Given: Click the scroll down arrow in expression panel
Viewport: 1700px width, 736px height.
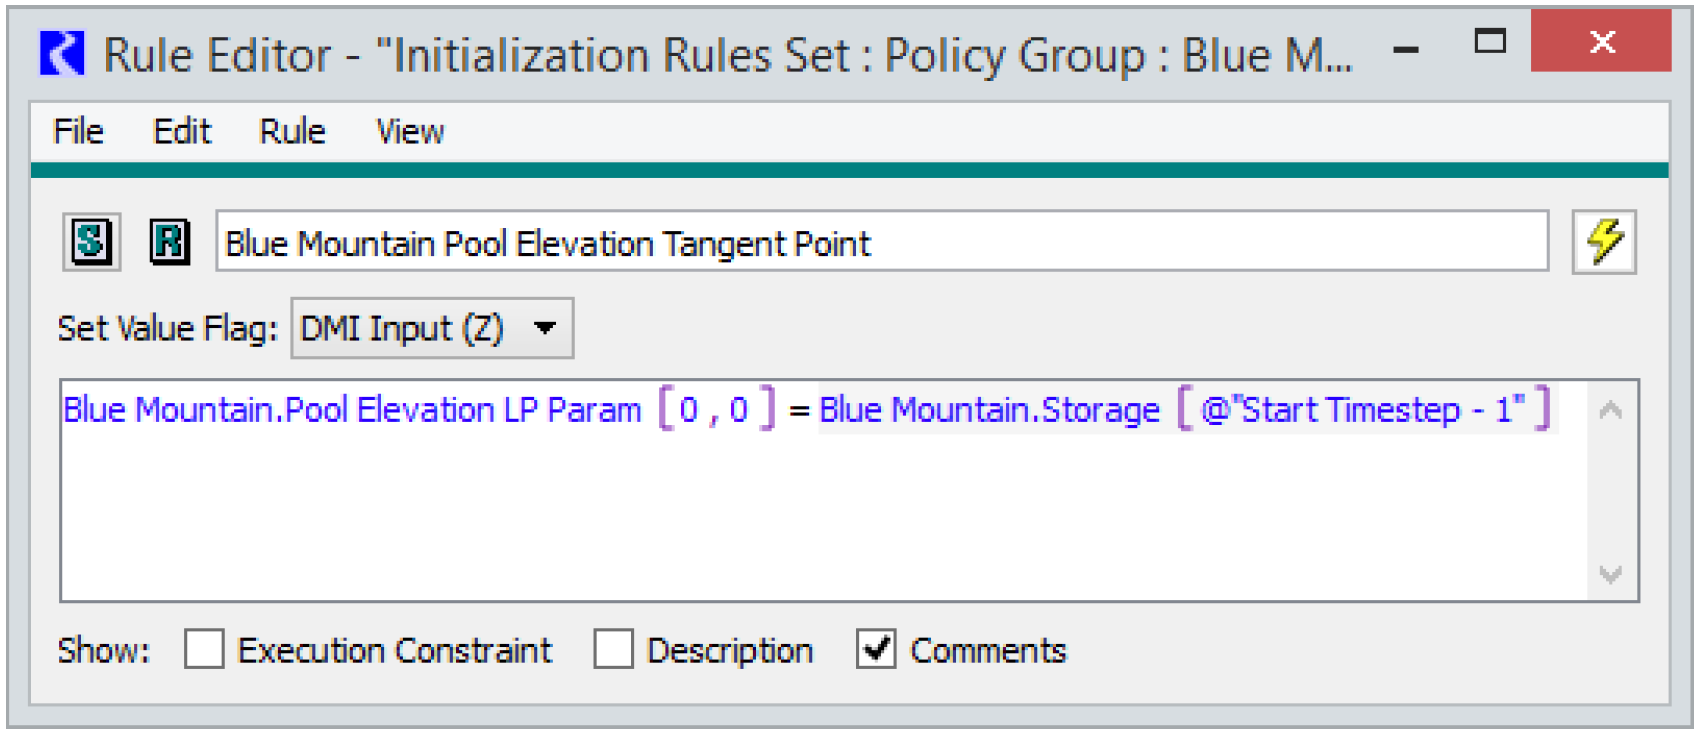Looking at the screenshot, I should pyautogui.click(x=1611, y=575).
